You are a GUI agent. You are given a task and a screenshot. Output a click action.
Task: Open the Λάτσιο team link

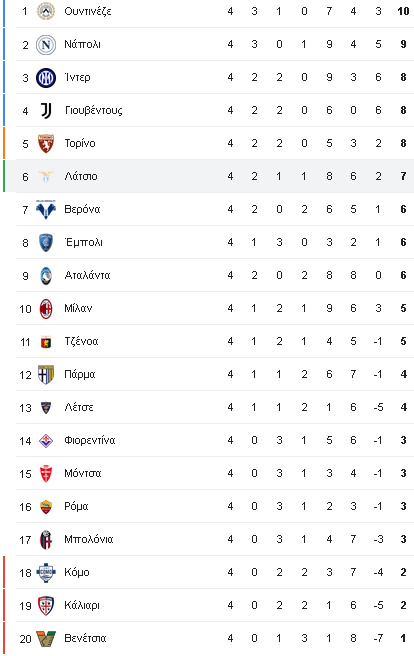coord(81,177)
